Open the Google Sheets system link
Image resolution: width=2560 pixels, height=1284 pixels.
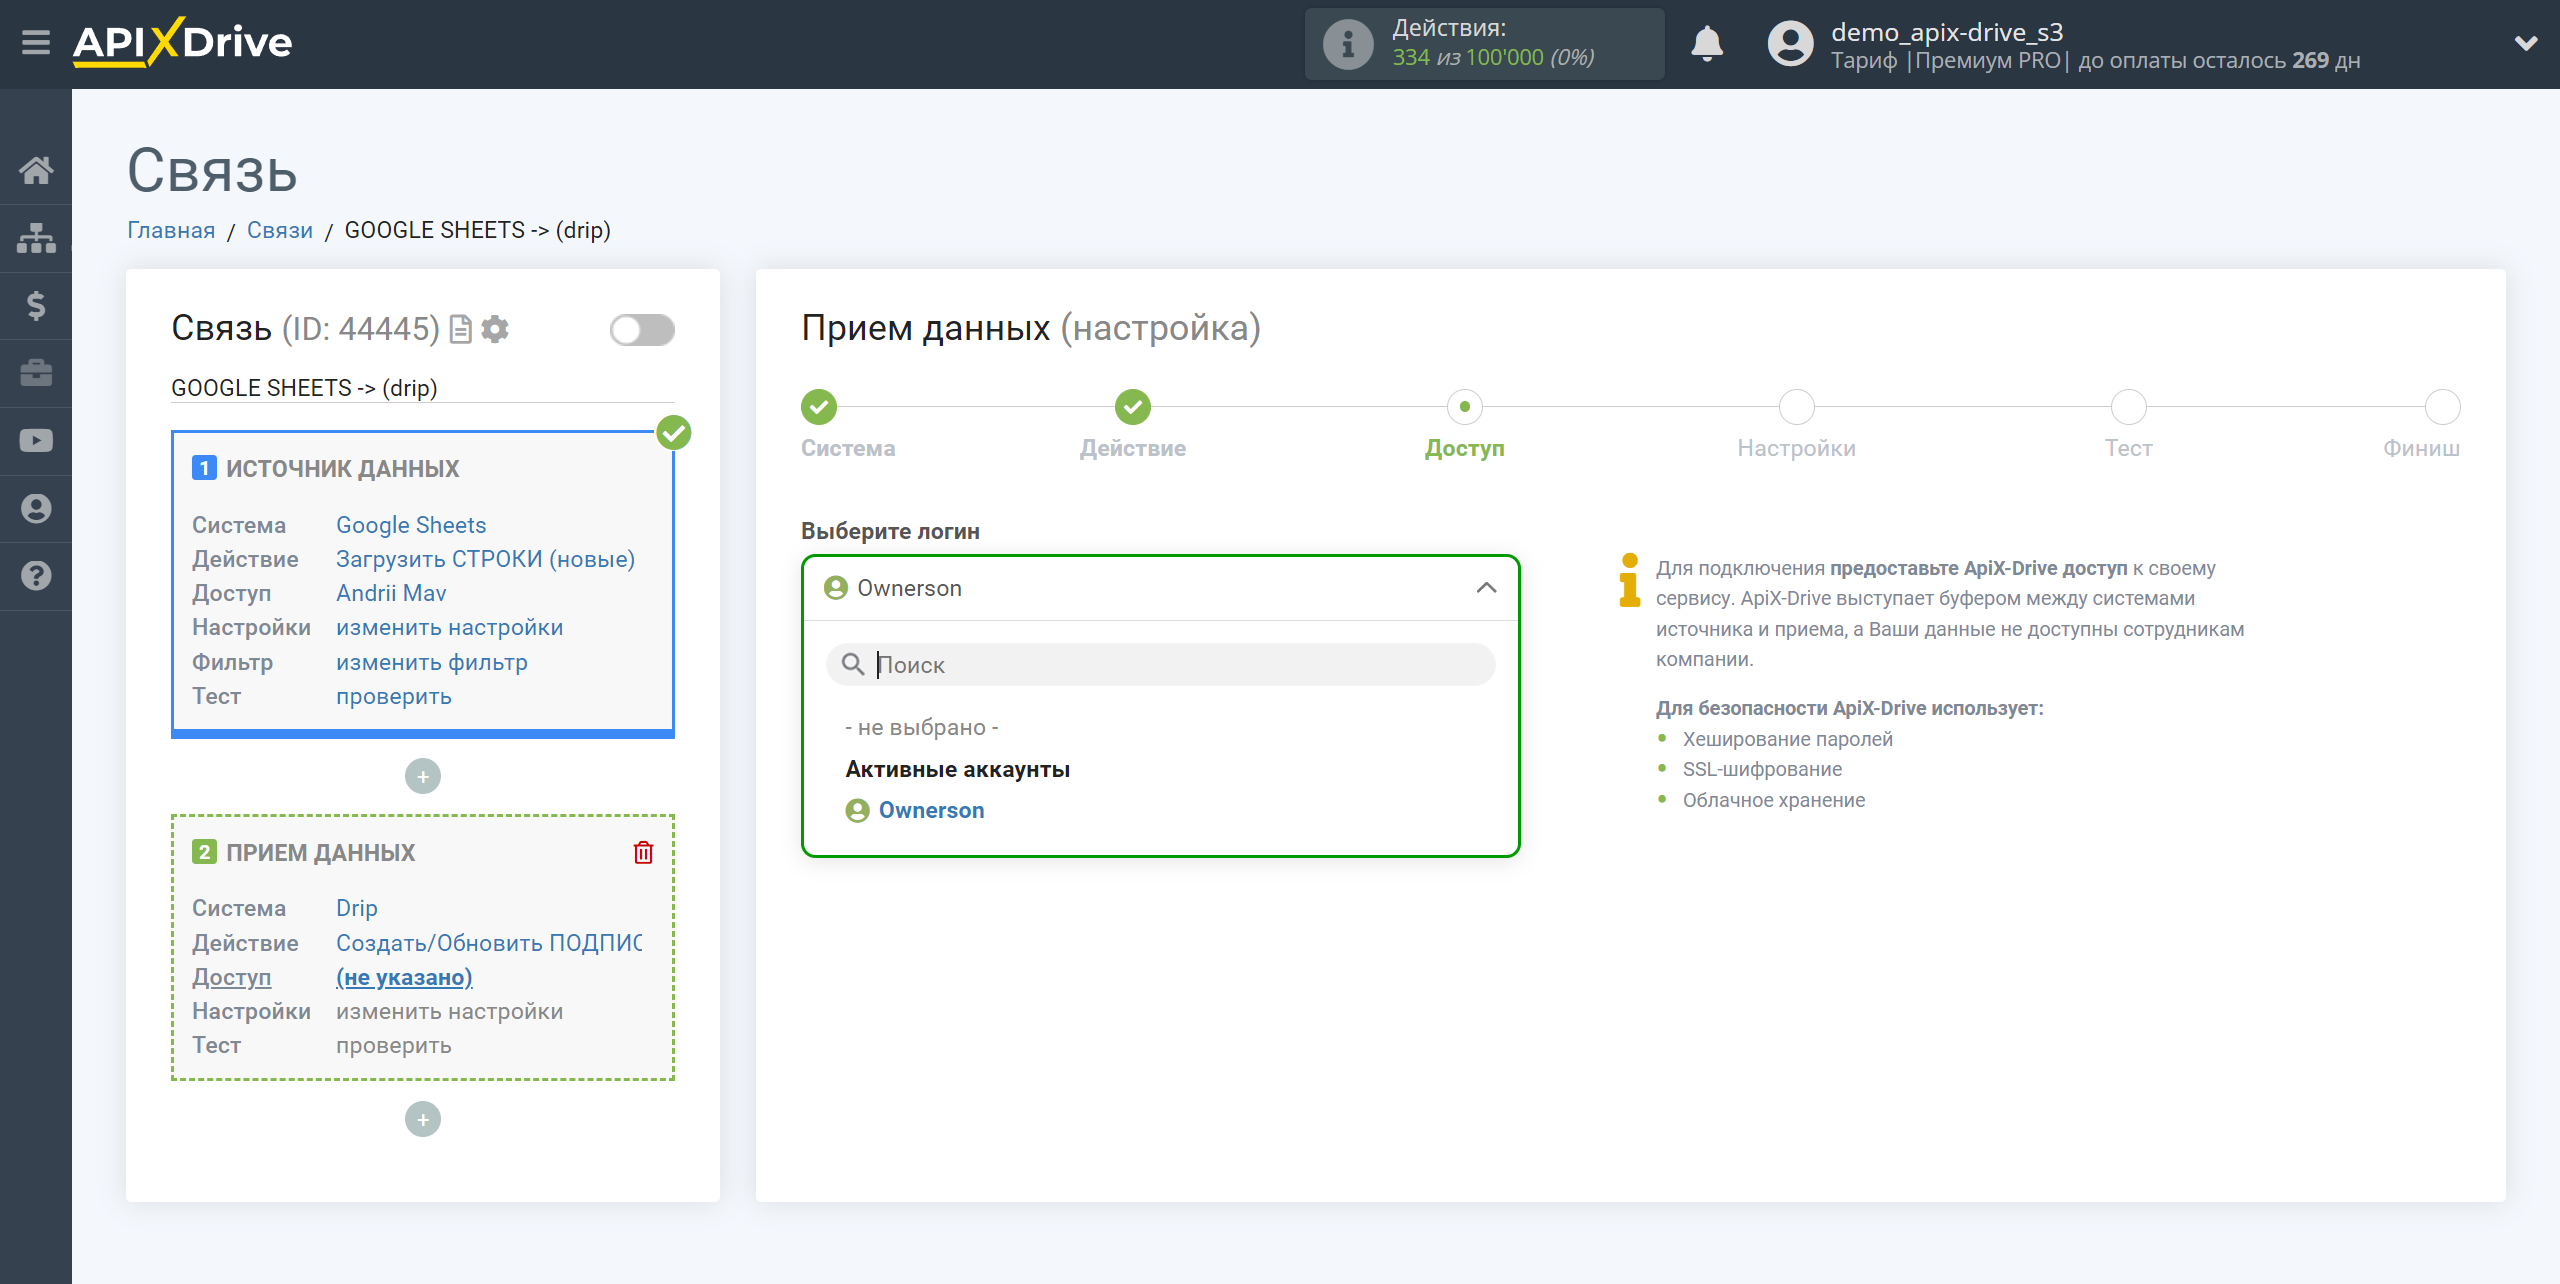(411, 525)
